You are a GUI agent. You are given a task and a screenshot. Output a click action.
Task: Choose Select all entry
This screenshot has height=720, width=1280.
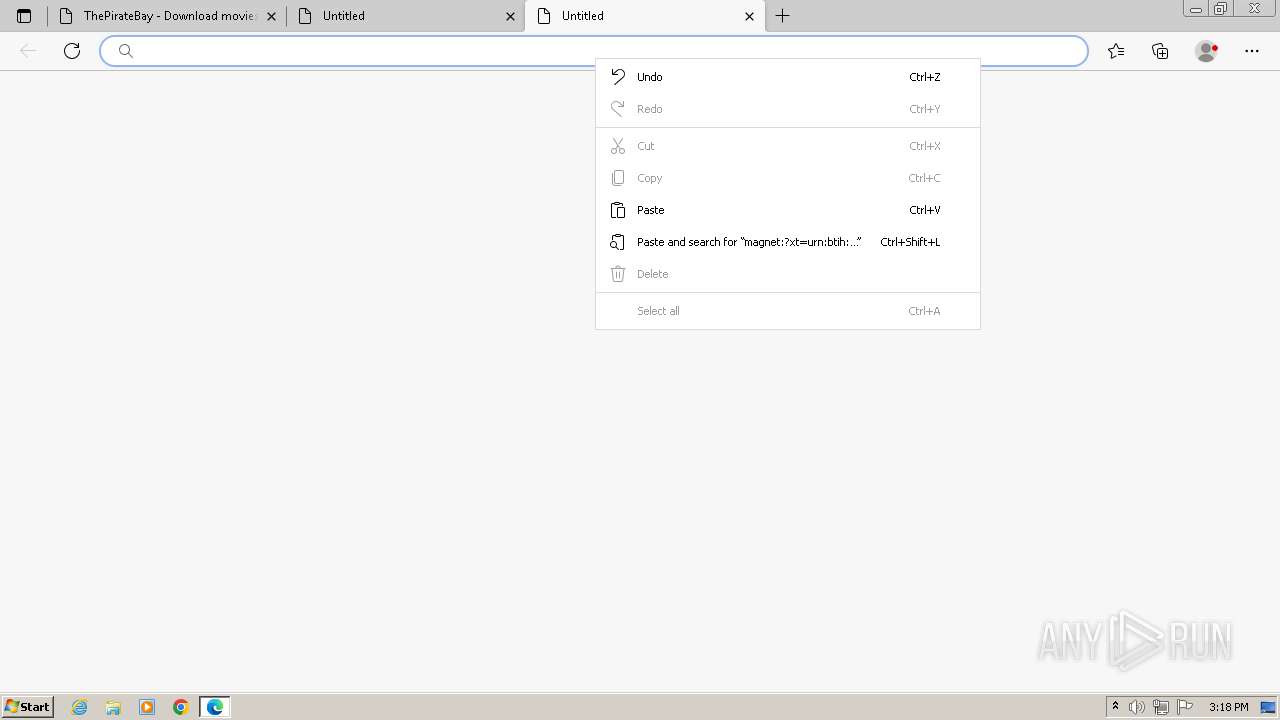(787, 311)
